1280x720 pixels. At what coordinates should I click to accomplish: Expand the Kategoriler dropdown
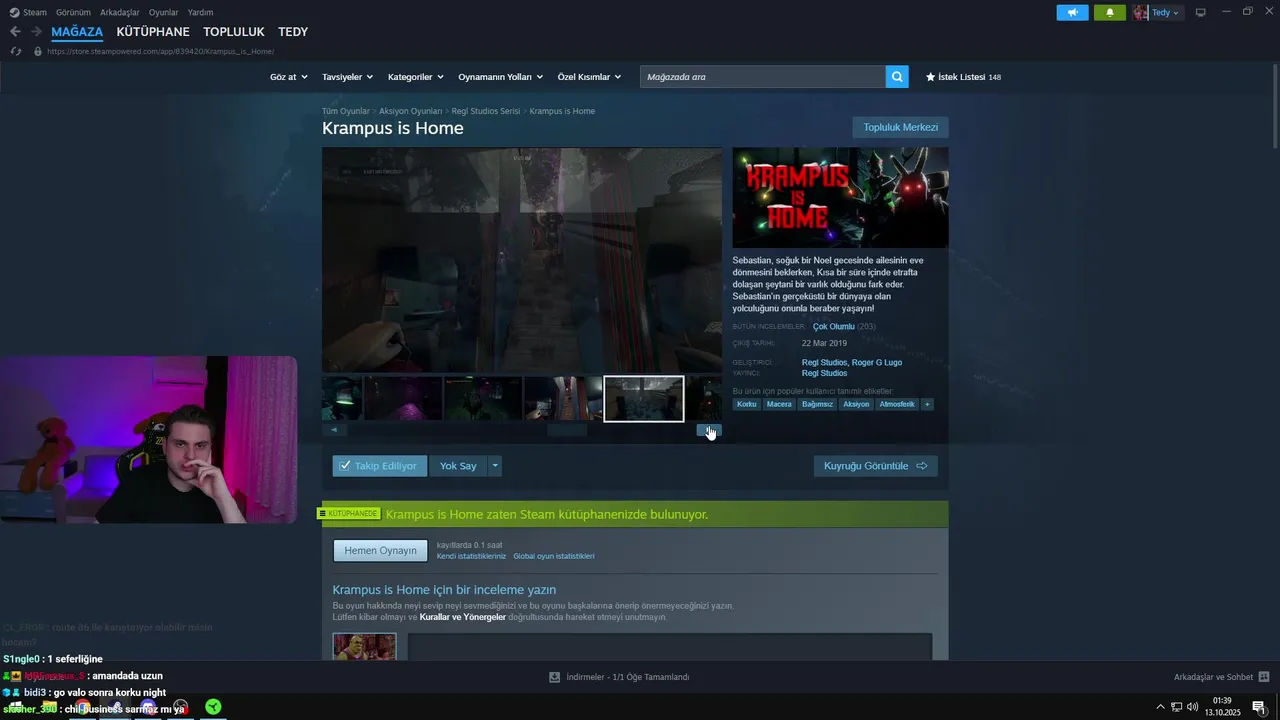click(x=415, y=77)
